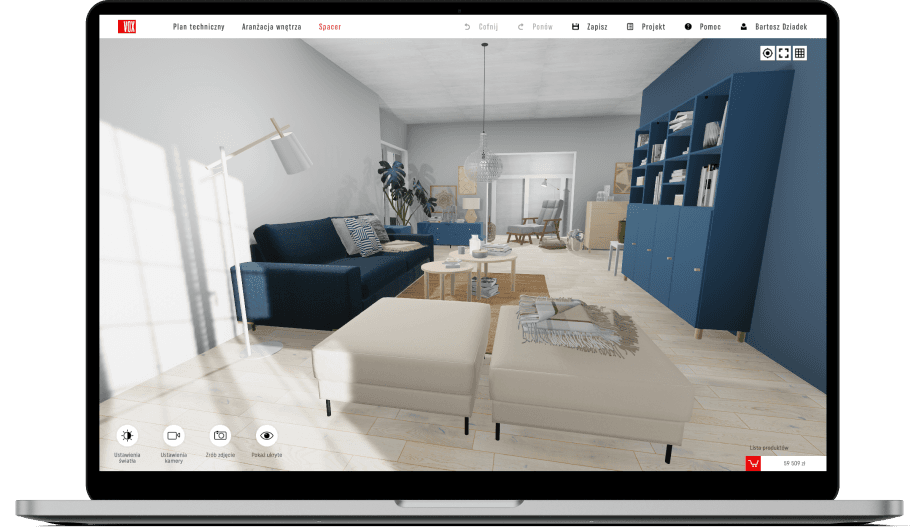
Task: Open the Pomoc help menu
Action: click(702, 27)
